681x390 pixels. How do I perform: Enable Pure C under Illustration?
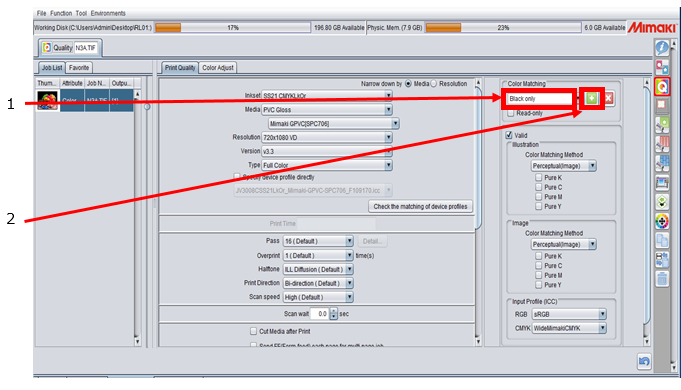[539, 187]
